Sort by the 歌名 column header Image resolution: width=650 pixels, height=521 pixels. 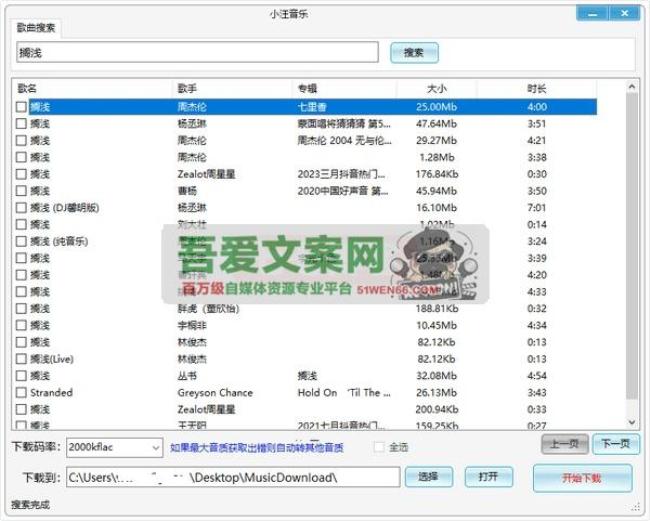pos(27,88)
